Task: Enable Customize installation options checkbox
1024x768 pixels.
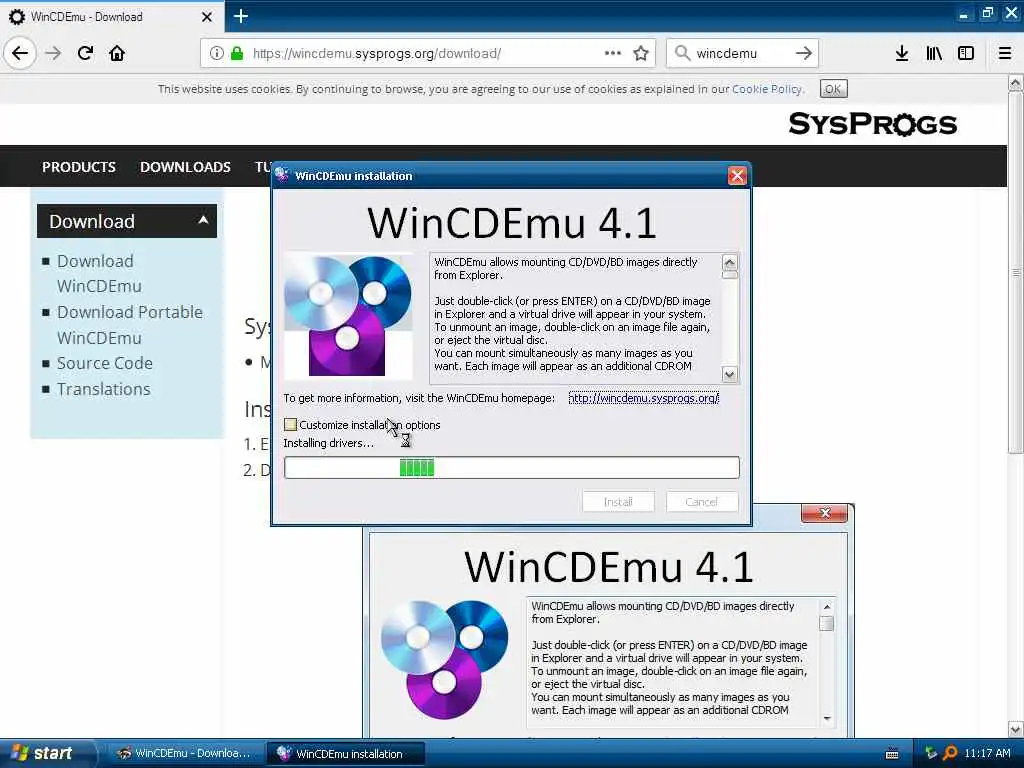Action: tap(291, 424)
